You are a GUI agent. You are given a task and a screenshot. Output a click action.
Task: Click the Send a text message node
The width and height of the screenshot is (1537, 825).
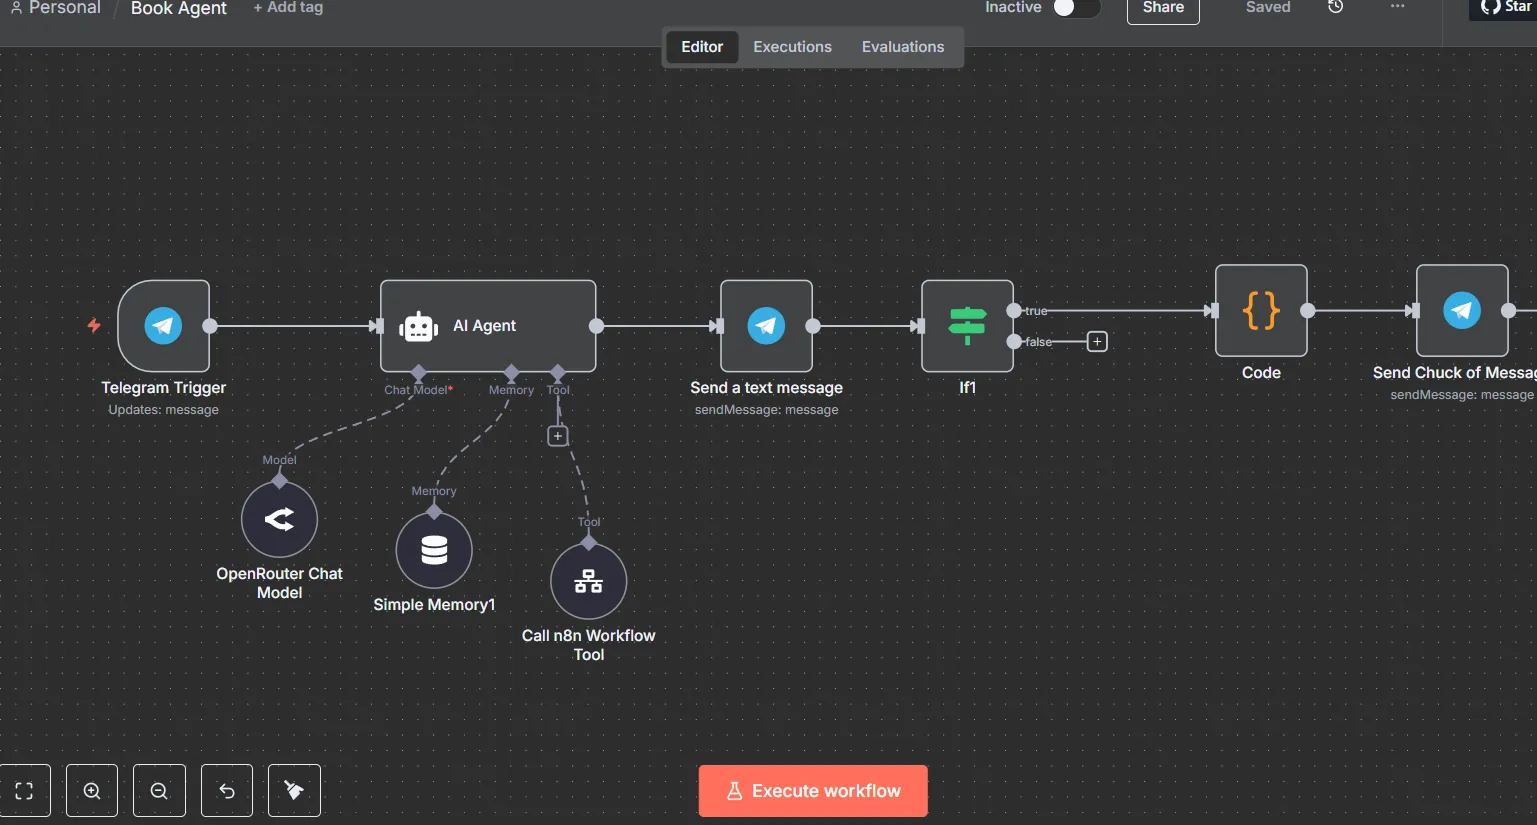click(x=766, y=326)
